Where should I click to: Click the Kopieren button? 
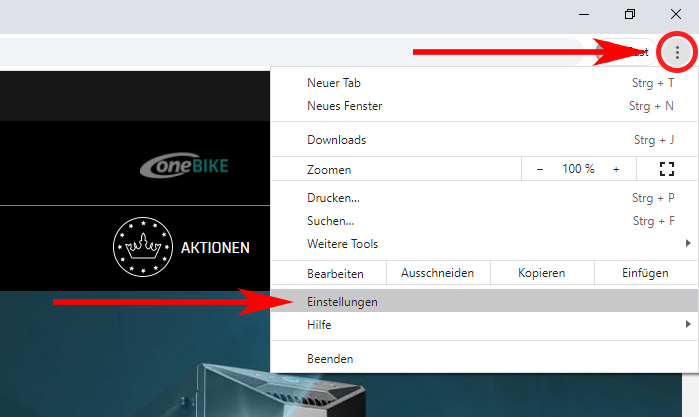542,273
